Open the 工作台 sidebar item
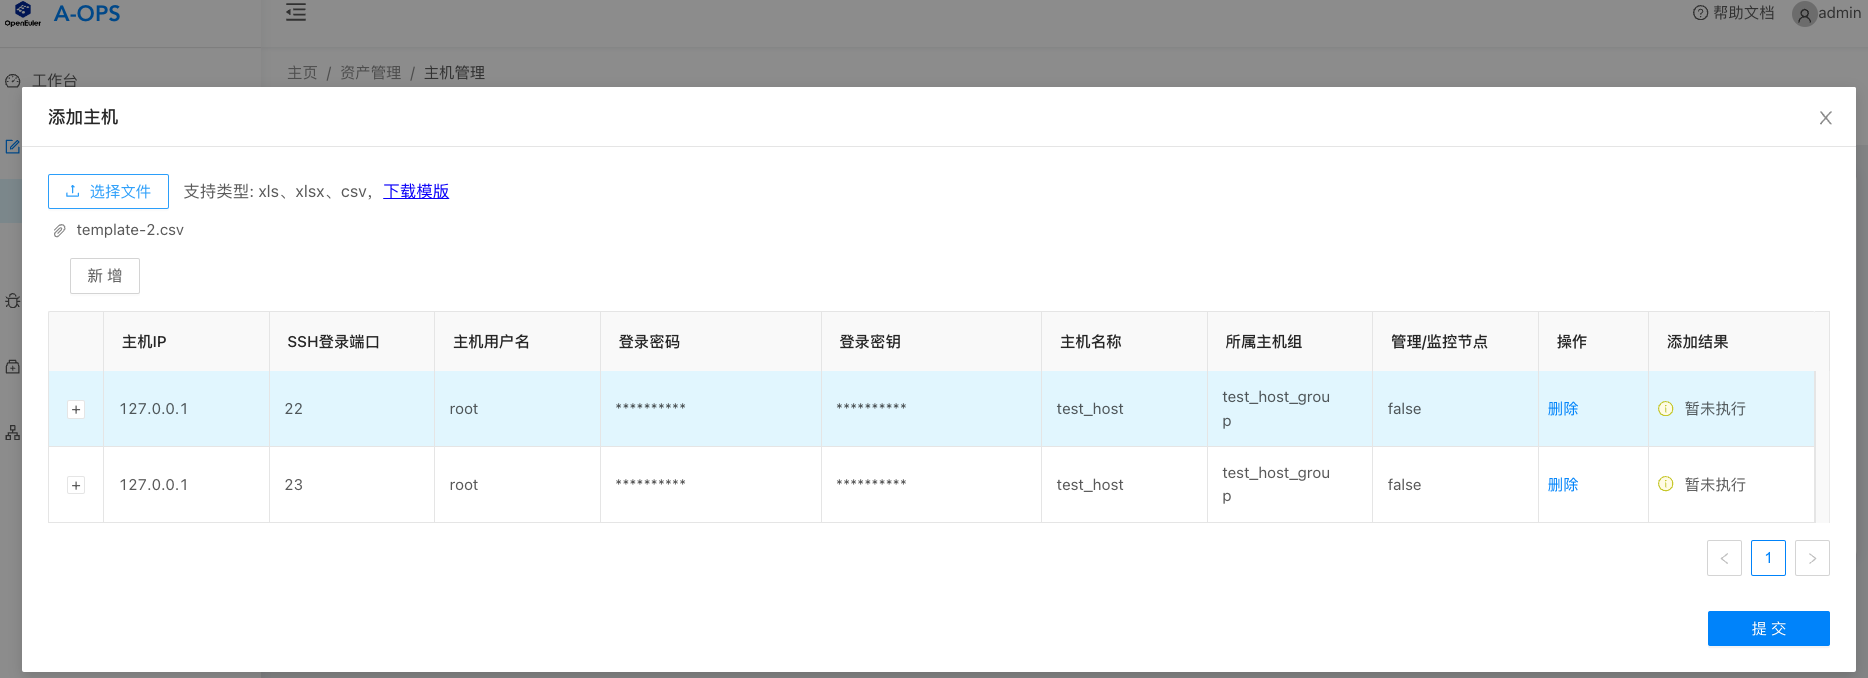This screenshot has width=1868, height=678. 54,80
